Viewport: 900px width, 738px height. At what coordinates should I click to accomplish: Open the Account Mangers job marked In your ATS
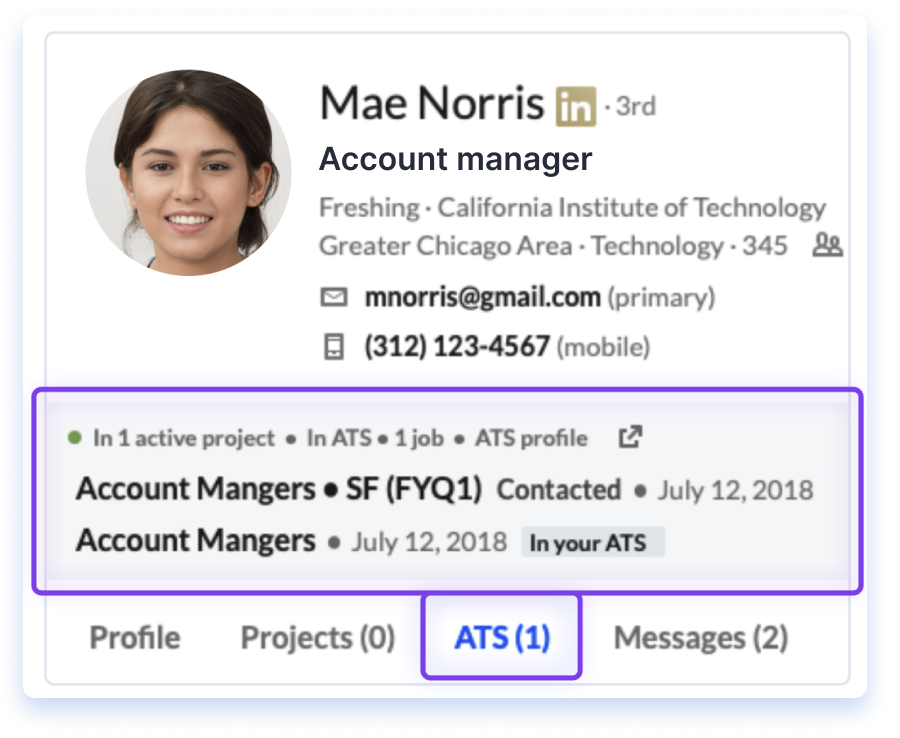(x=196, y=541)
